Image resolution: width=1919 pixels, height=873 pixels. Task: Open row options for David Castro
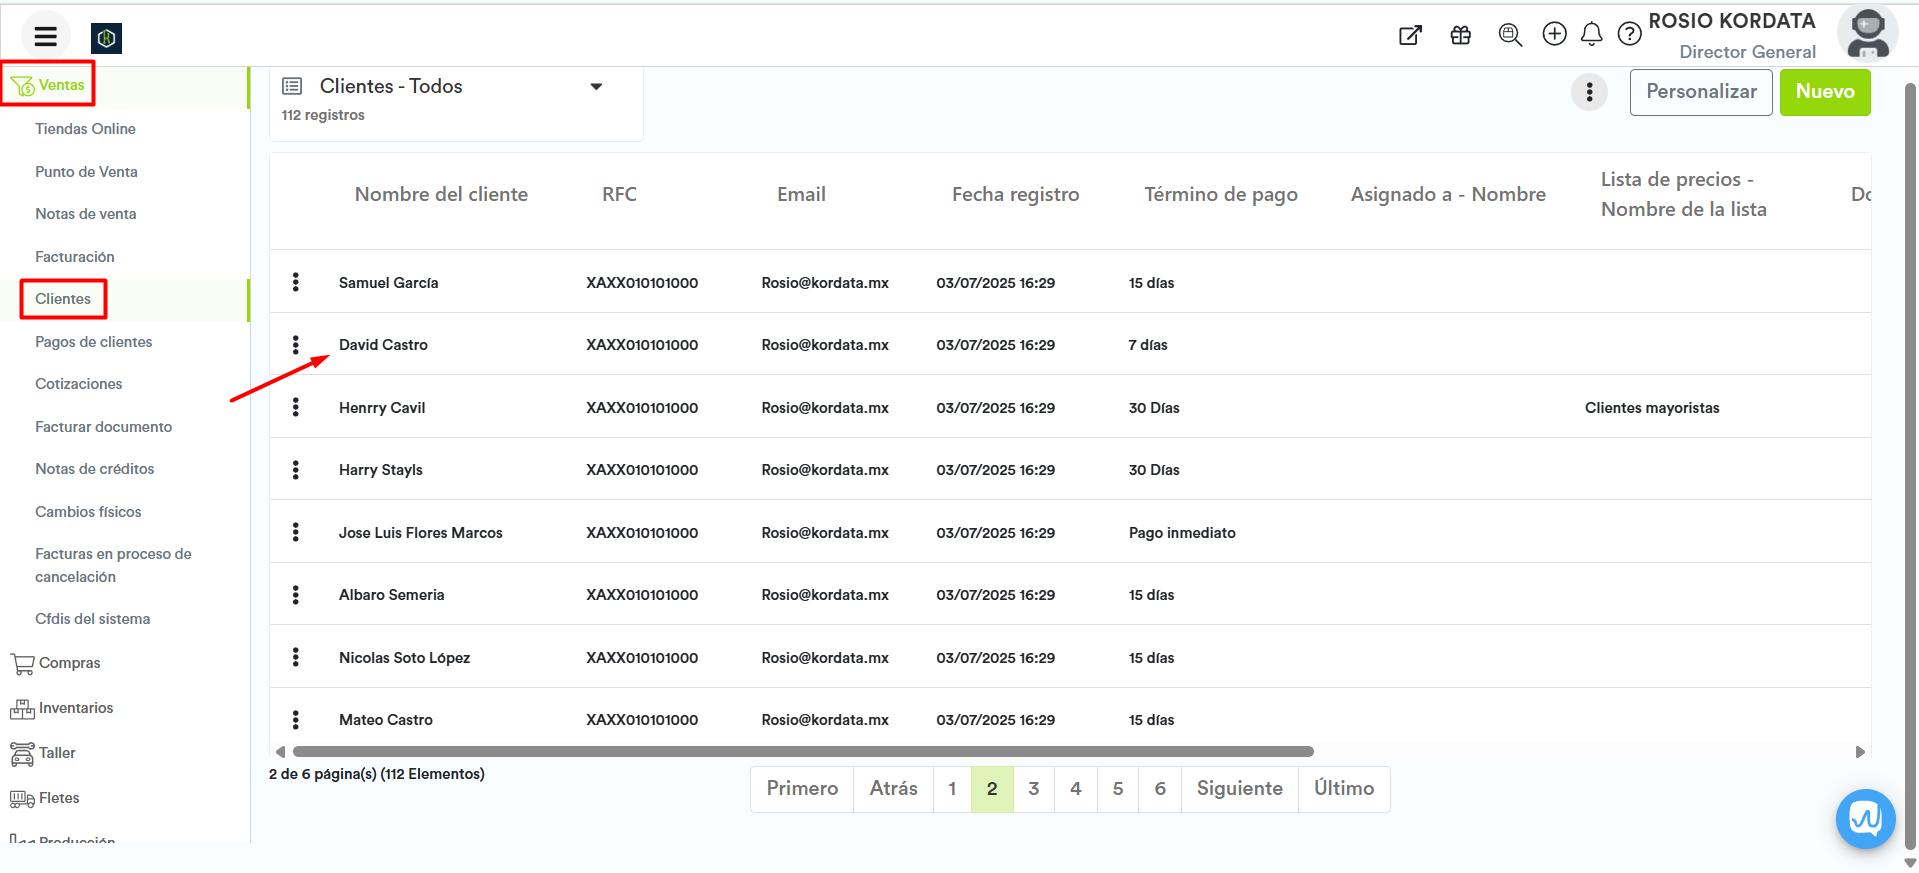pyautogui.click(x=296, y=345)
